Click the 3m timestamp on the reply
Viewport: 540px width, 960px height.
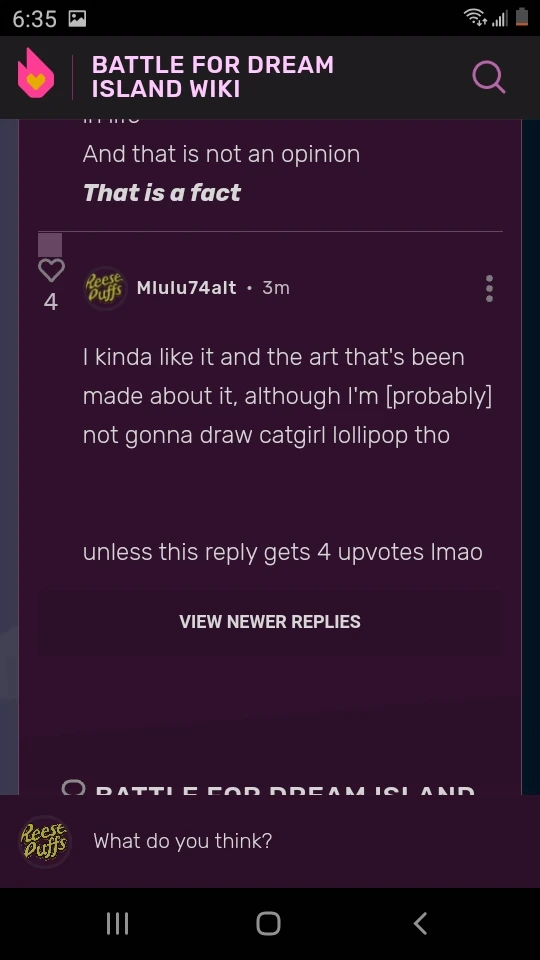(276, 288)
